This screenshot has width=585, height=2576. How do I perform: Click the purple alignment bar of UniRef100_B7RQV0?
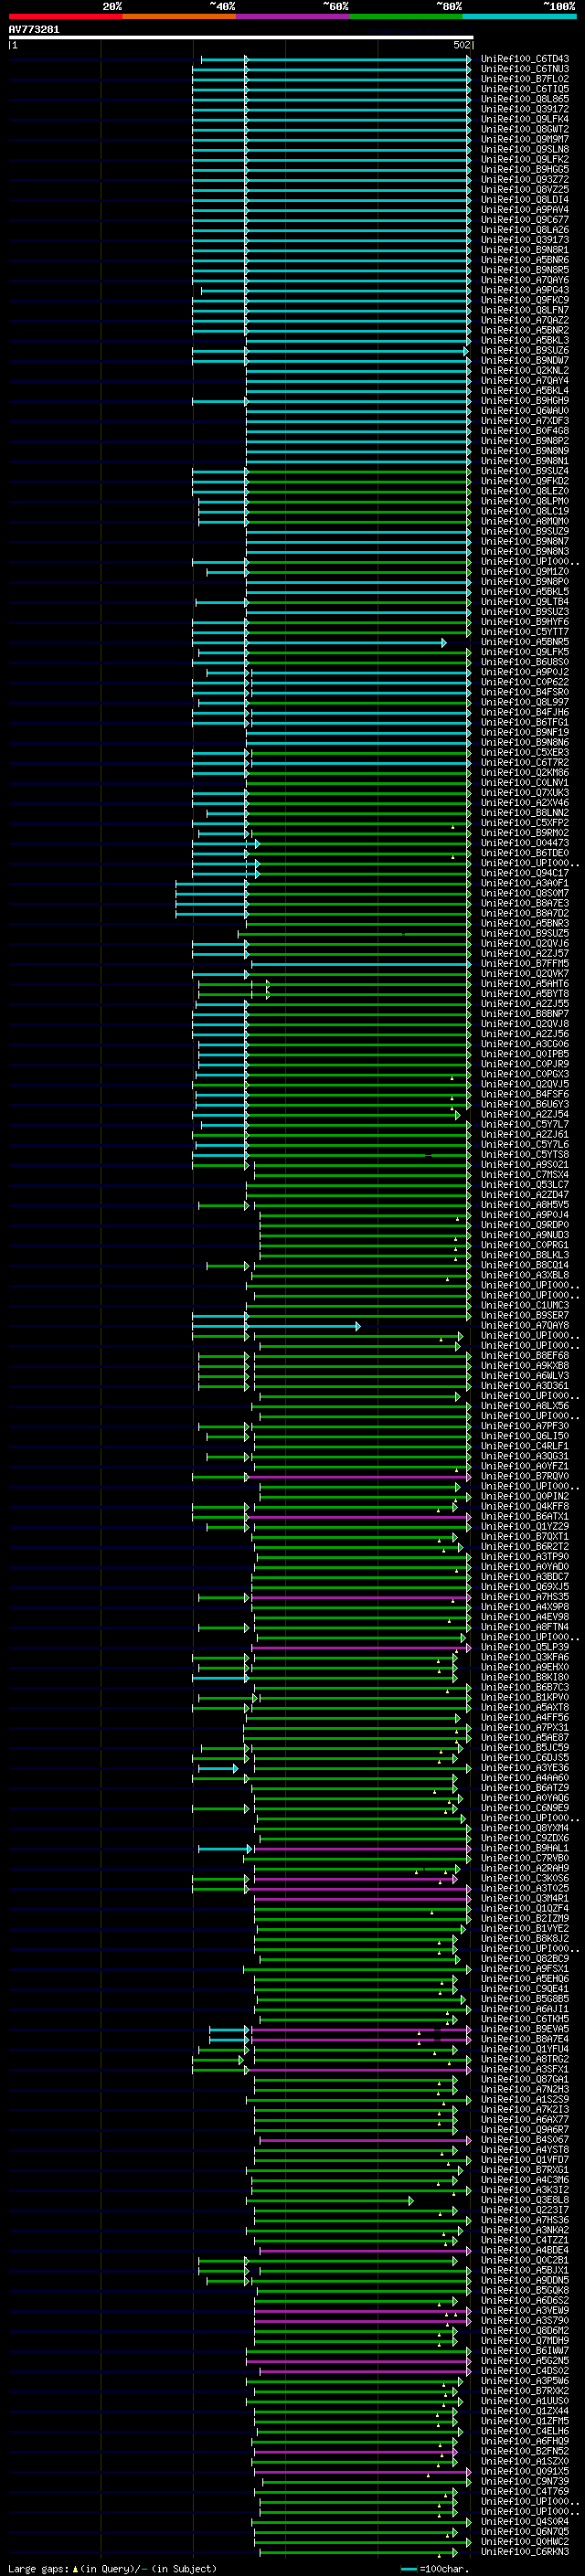(358, 1476)
